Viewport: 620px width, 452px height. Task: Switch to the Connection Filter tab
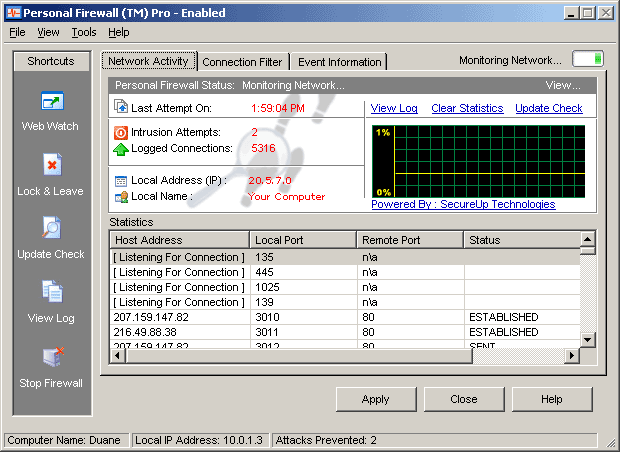click(243, 62)
